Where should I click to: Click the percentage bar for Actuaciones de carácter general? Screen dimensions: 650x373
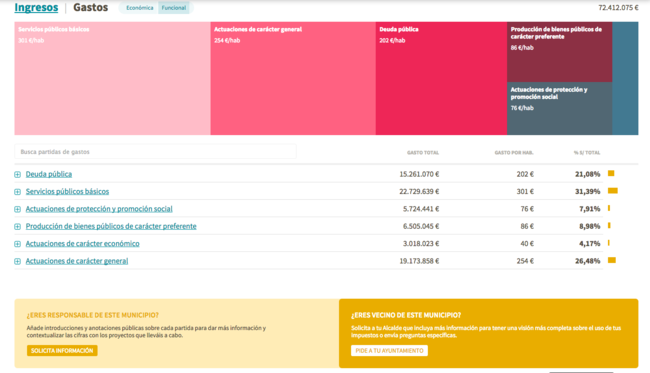click(612, 260)
